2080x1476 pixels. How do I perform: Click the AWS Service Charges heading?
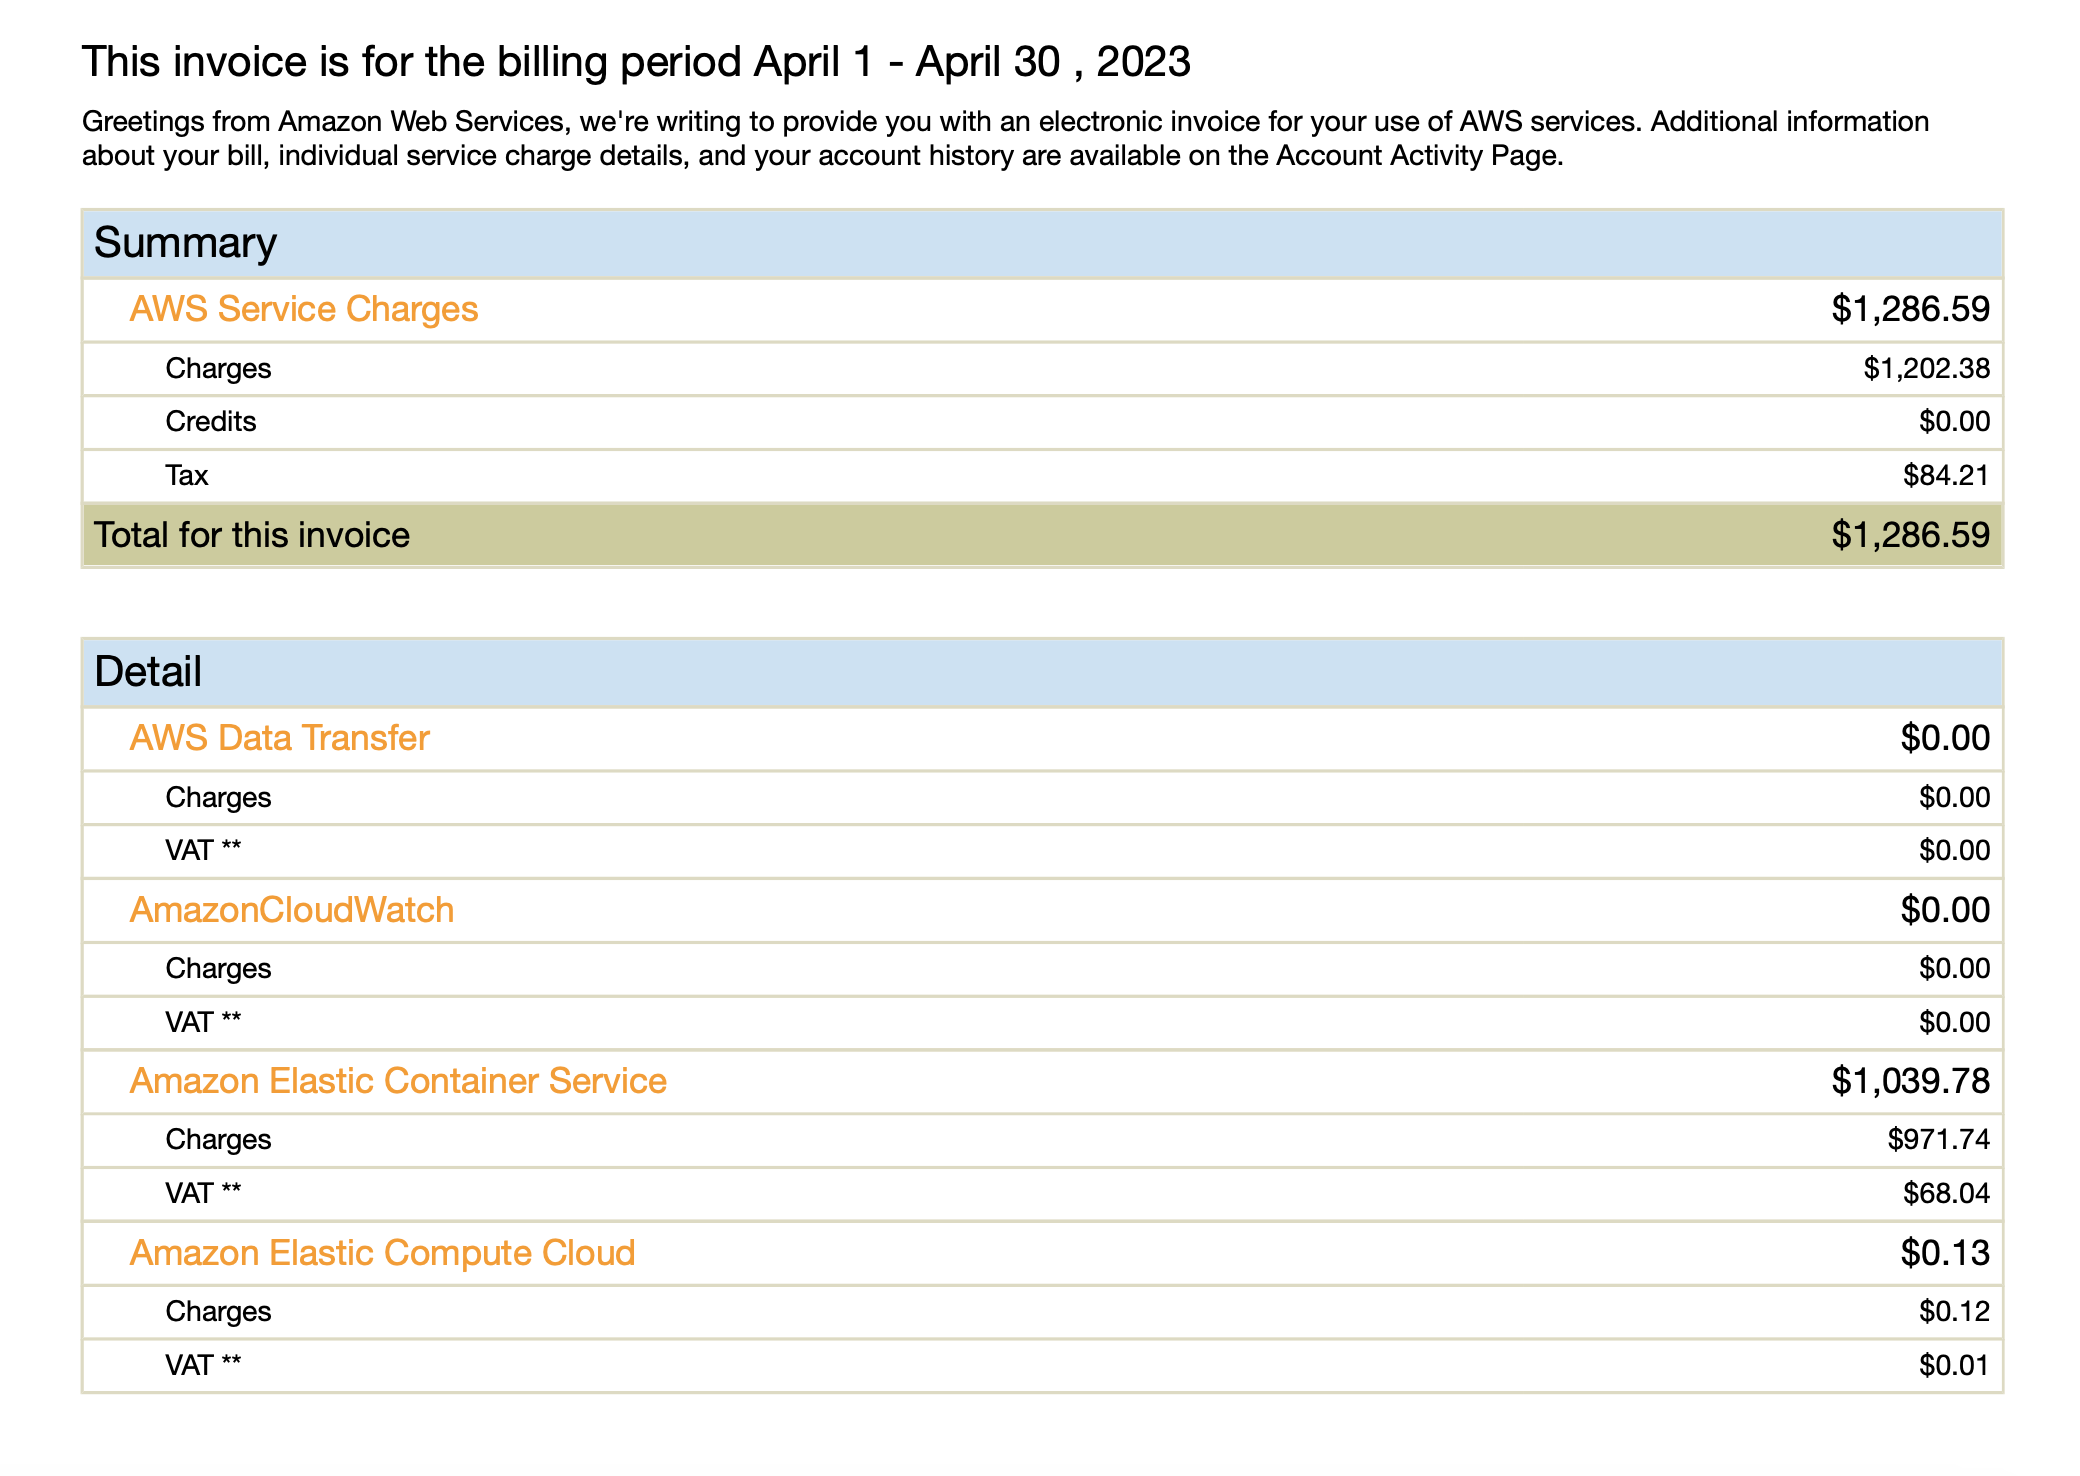click(x=304, y=309)
